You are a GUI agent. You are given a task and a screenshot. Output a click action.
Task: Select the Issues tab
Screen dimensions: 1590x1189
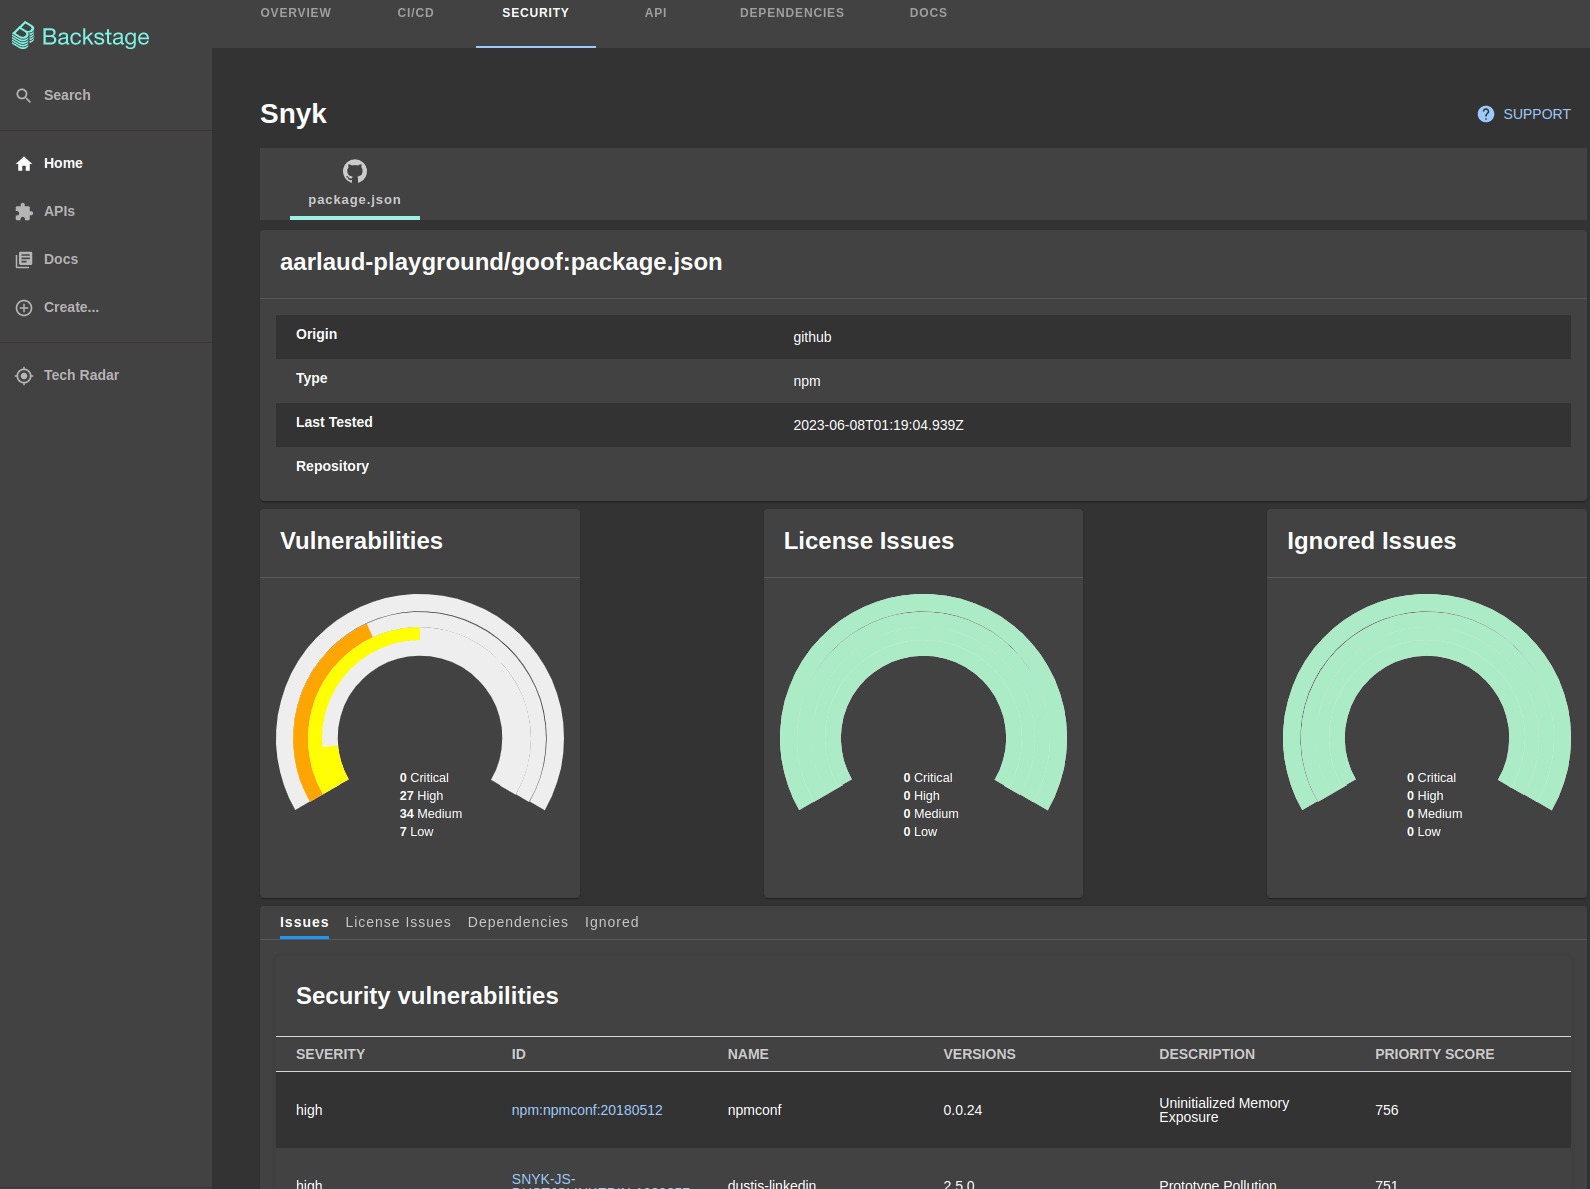point(304,922)
